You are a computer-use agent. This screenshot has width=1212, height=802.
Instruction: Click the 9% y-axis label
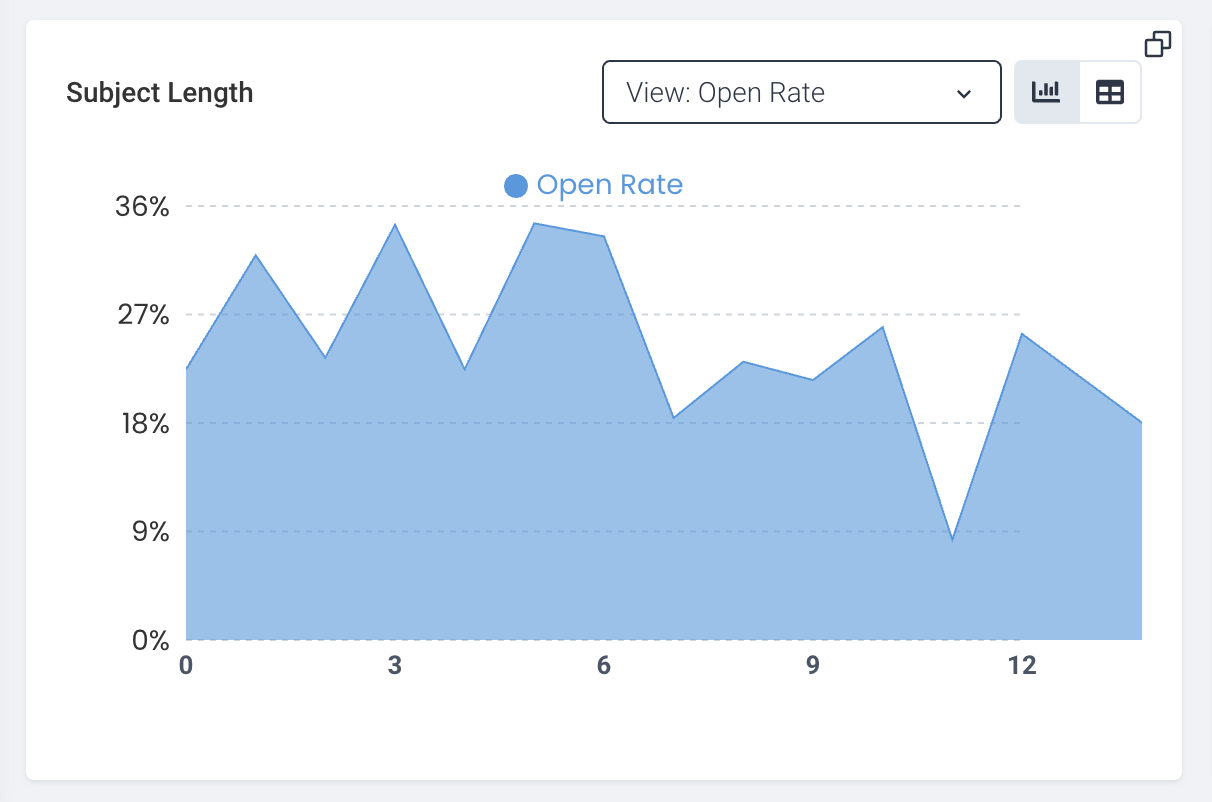pos(149,531)
